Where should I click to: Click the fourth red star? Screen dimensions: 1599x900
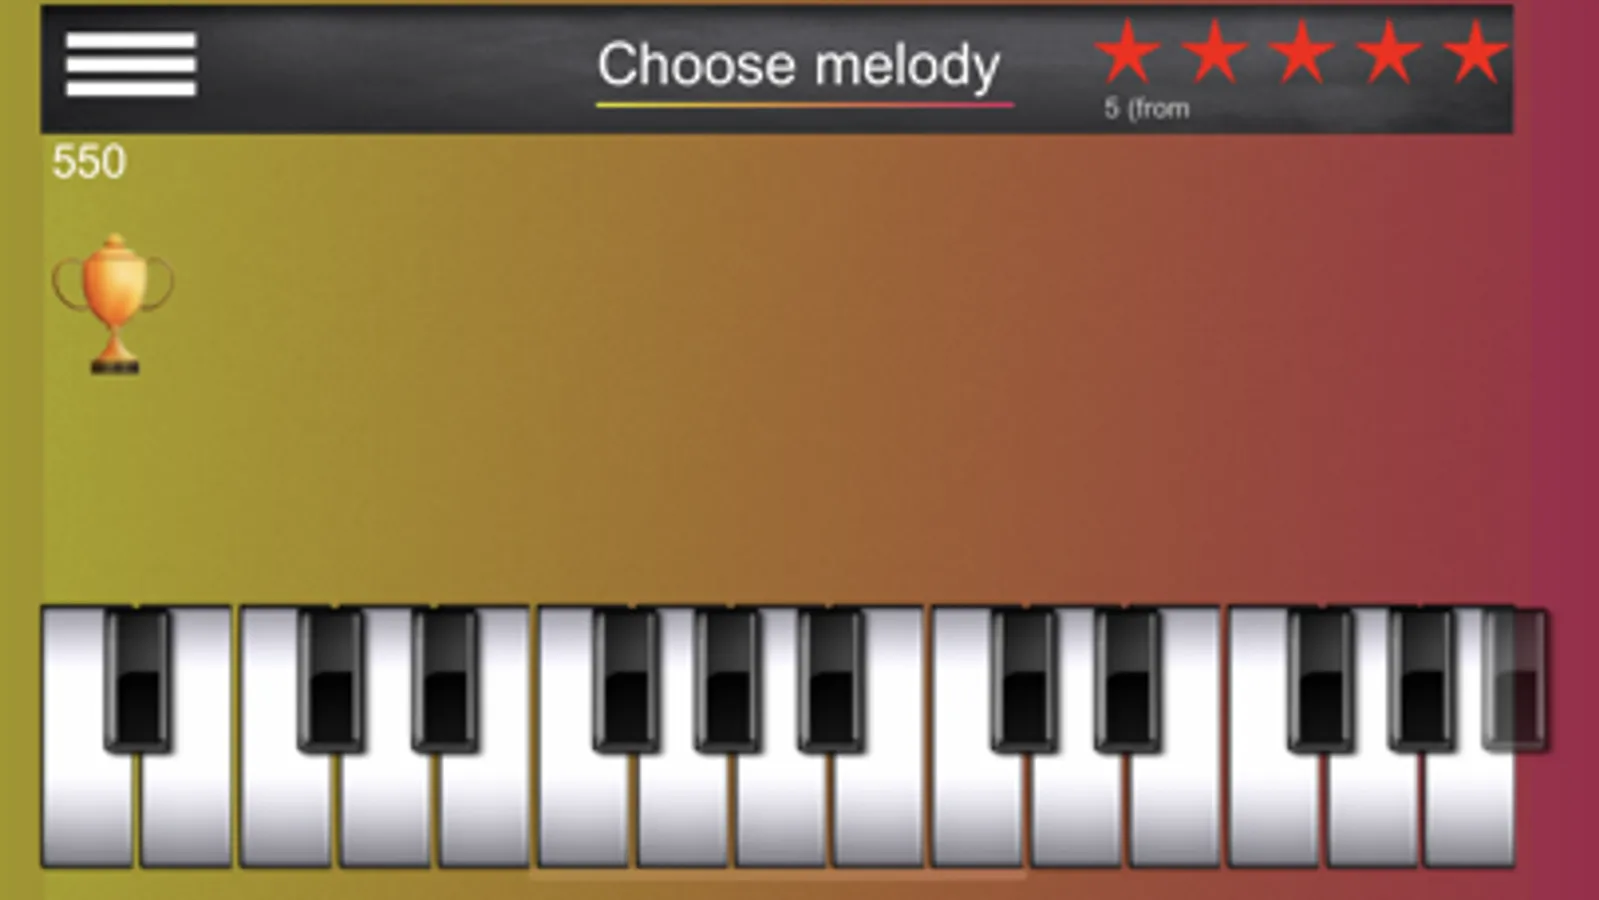pyautogui.click(x=1389, y=52)
